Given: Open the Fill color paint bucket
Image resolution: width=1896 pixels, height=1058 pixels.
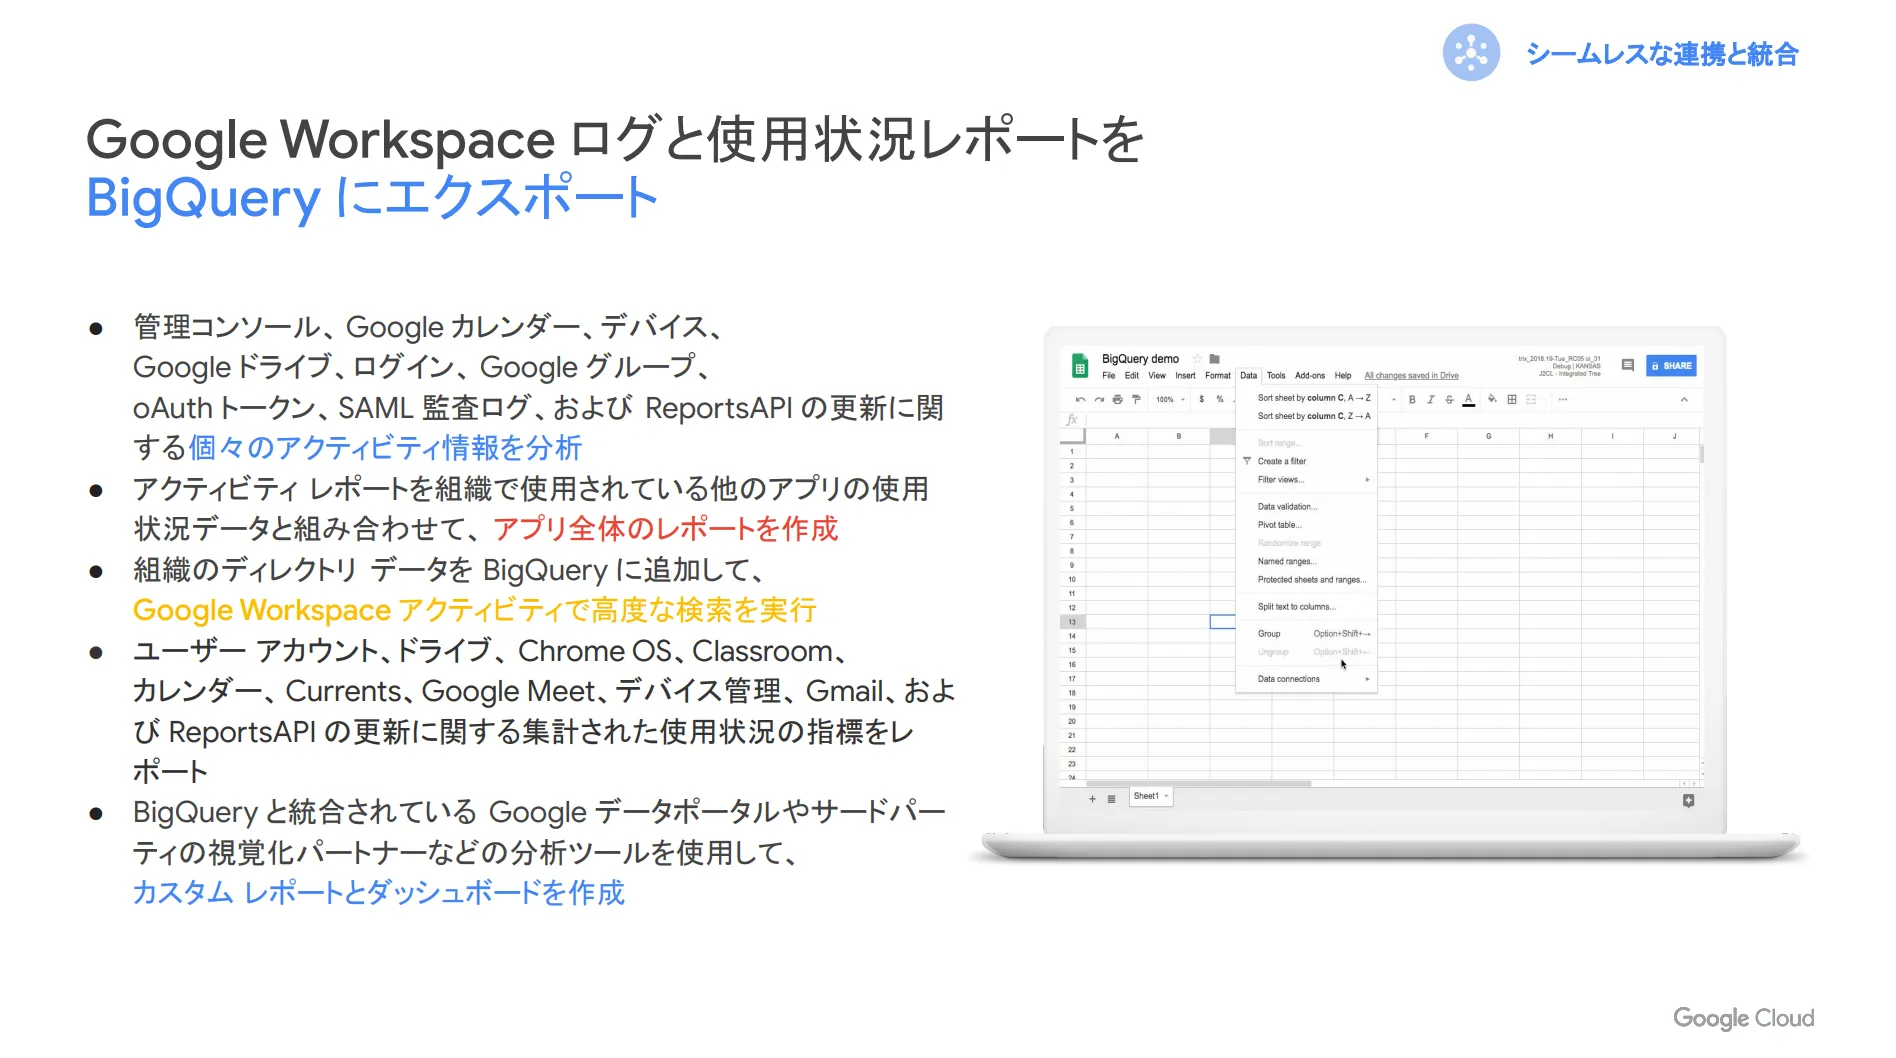Looking at the screenshot, I should pyautogui.click(x=1492, y=399).
